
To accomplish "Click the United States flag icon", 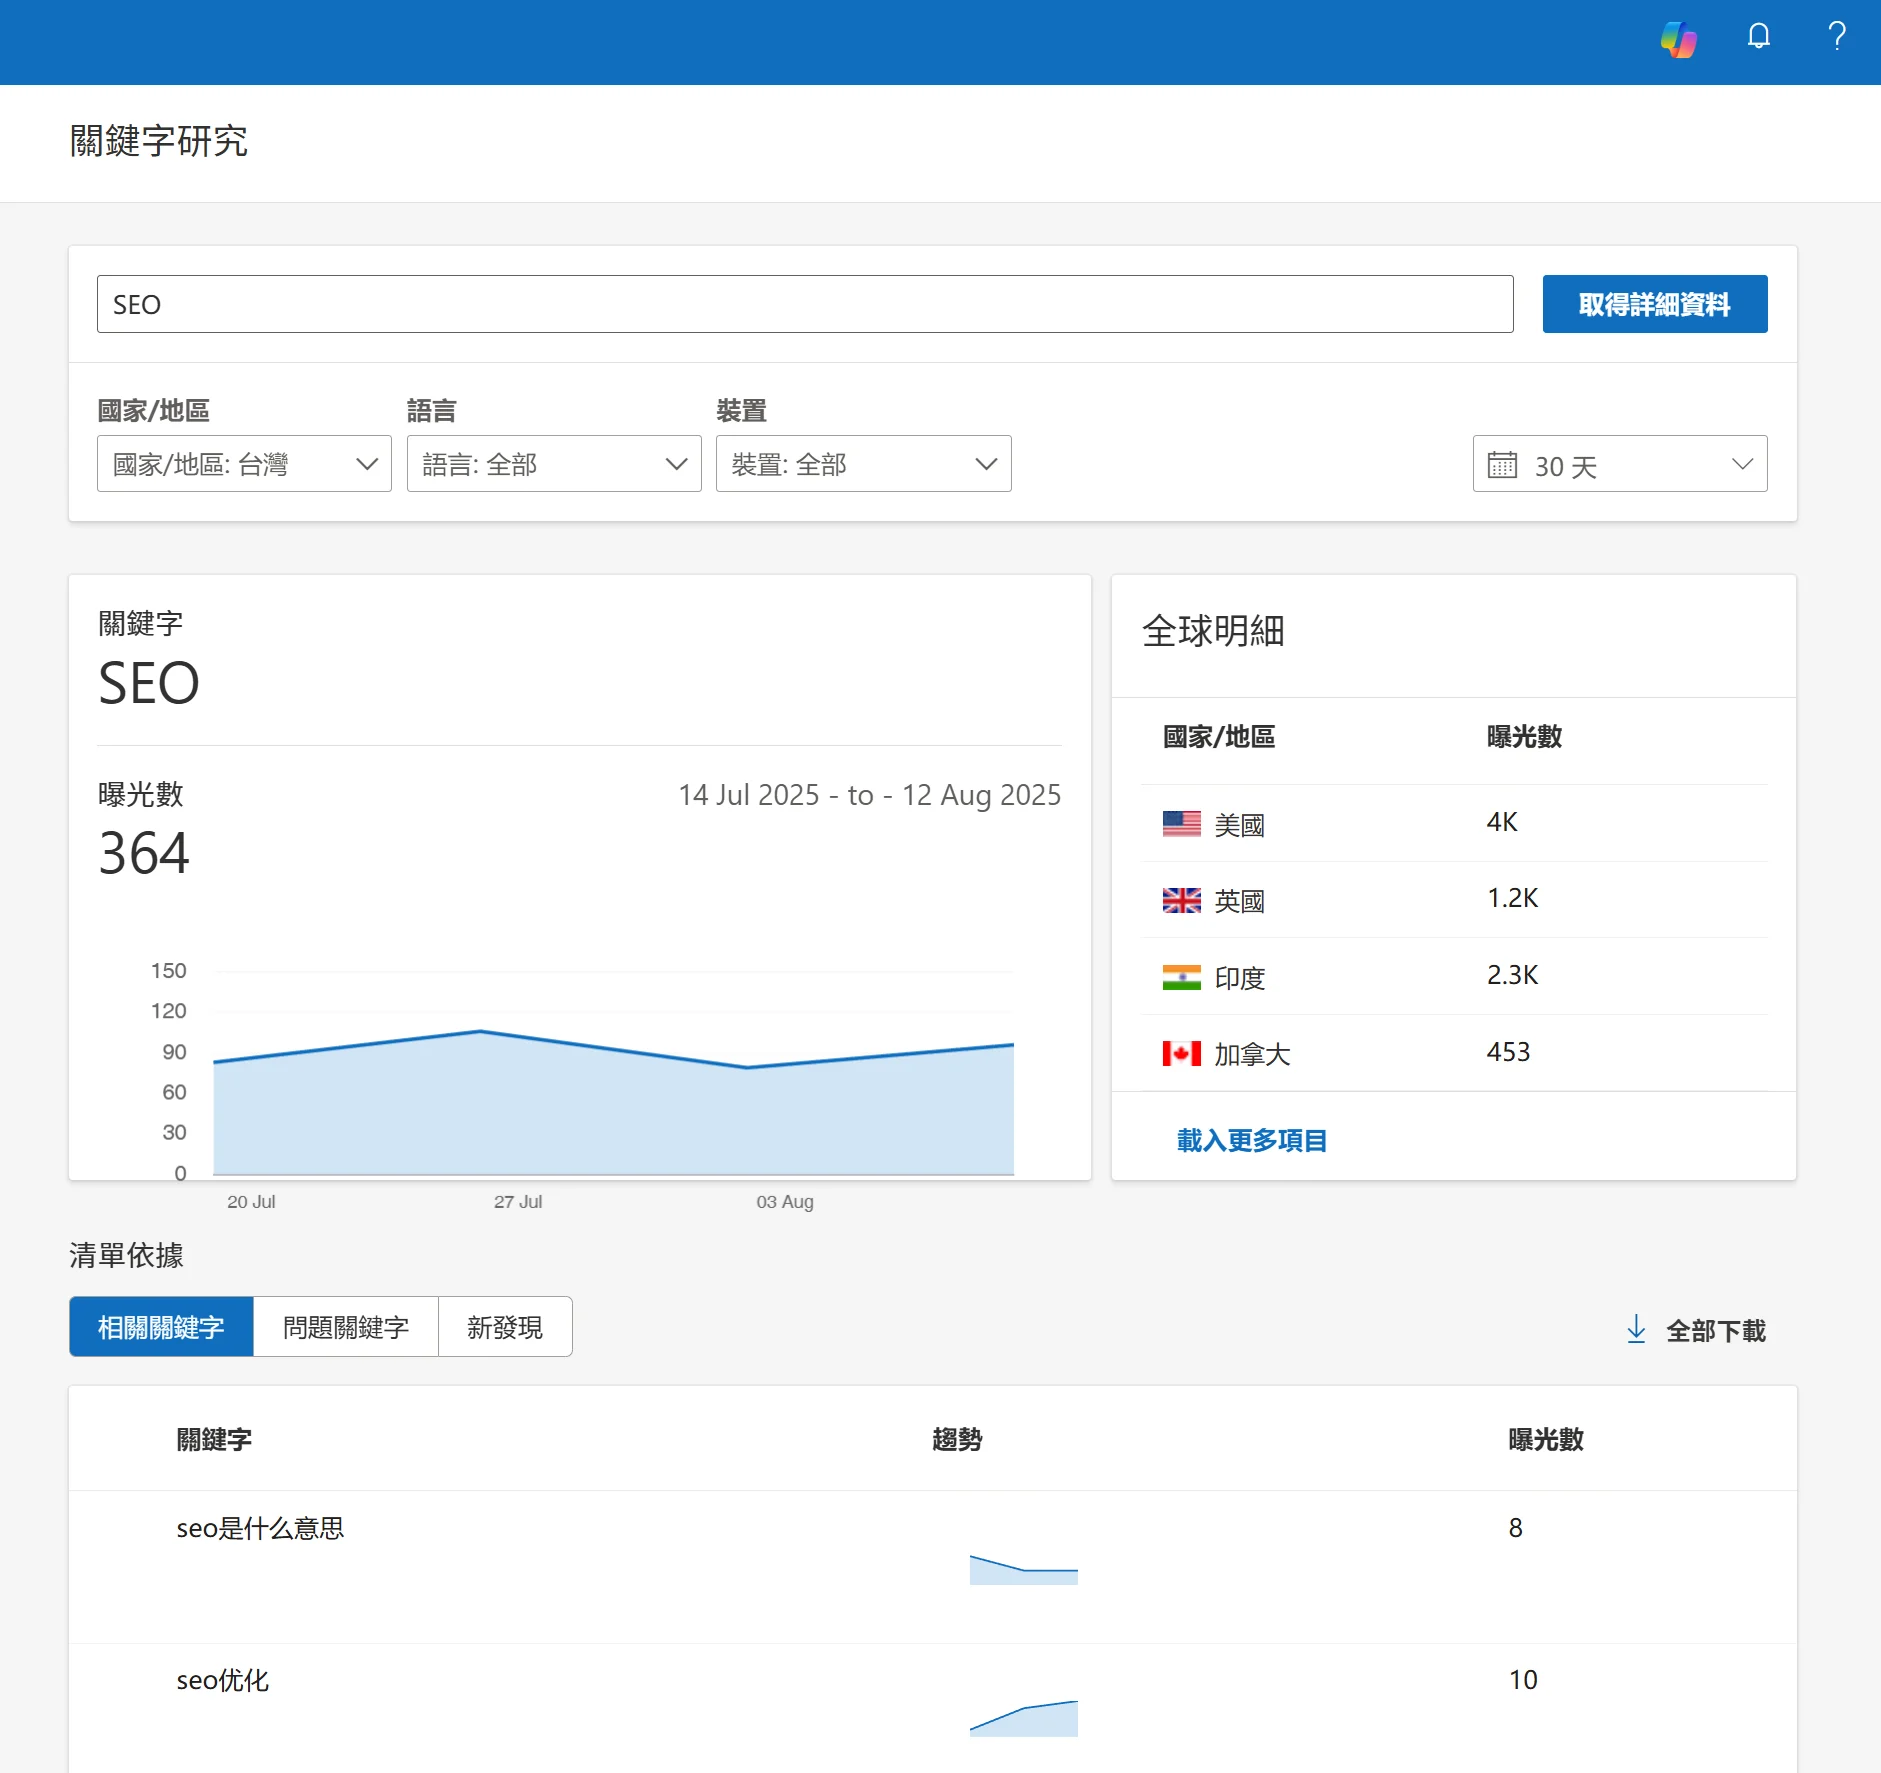I will click(1181, 824).
